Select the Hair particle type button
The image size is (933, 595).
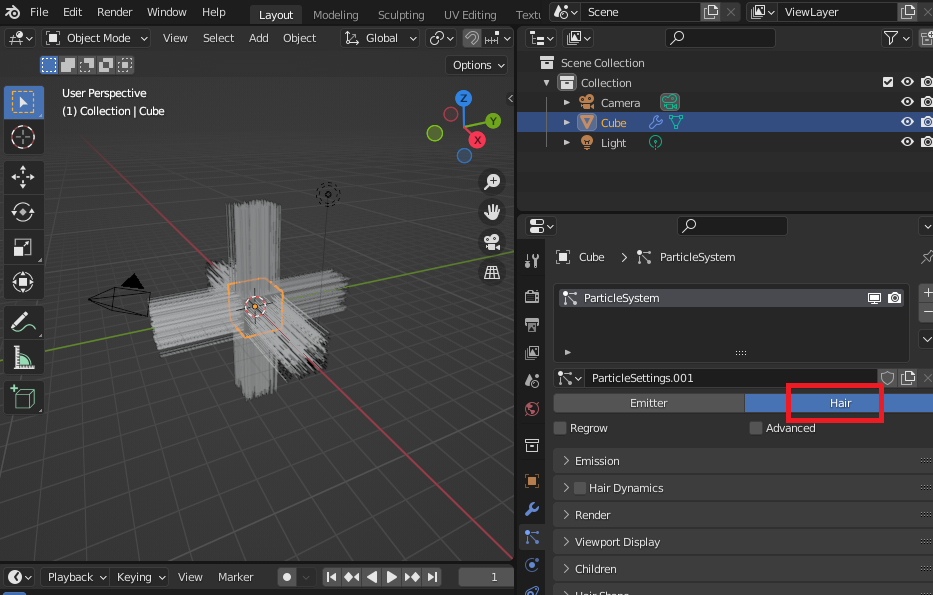(x=840, y=403)
